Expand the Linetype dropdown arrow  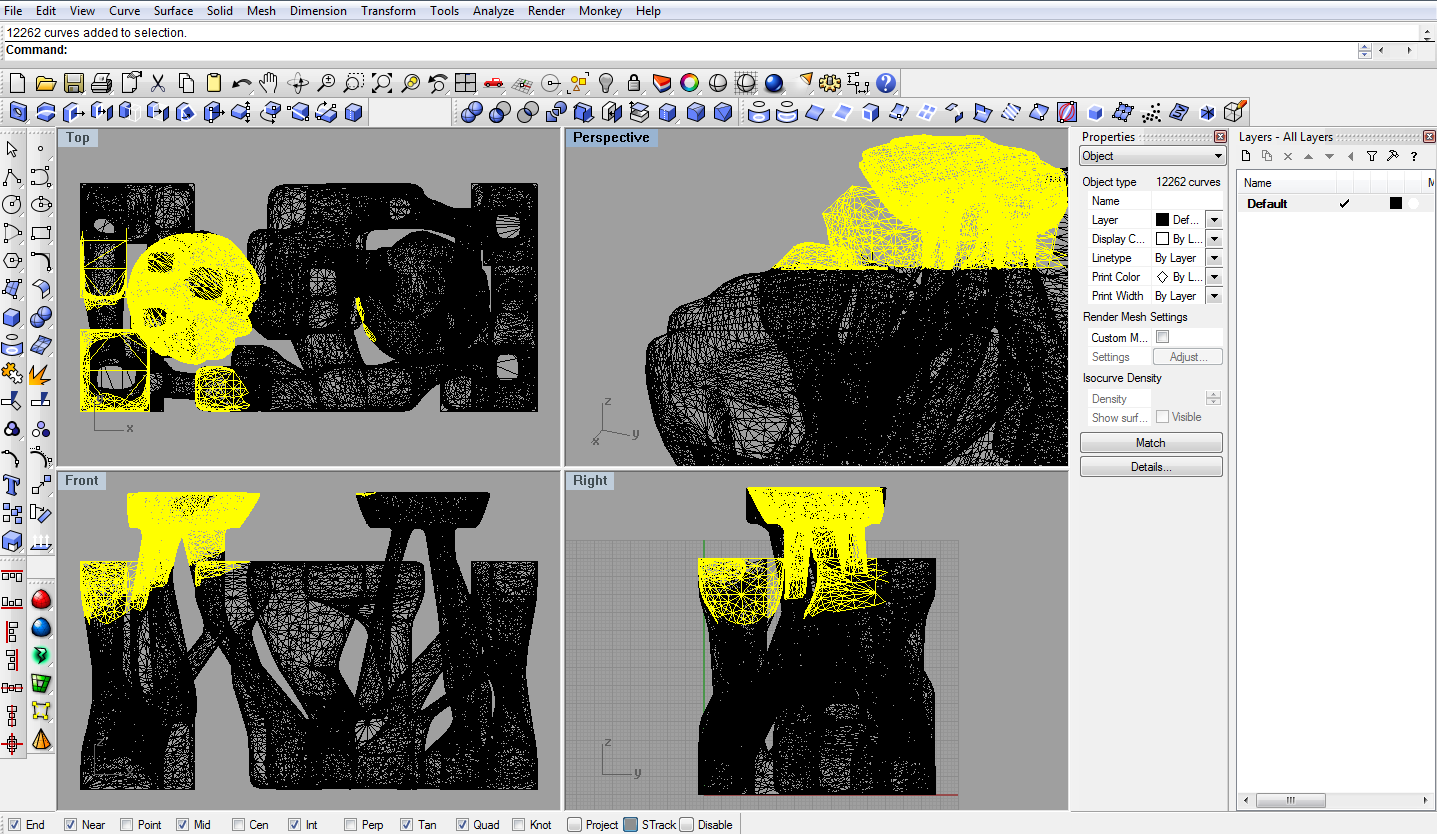tap(1214, 258)
